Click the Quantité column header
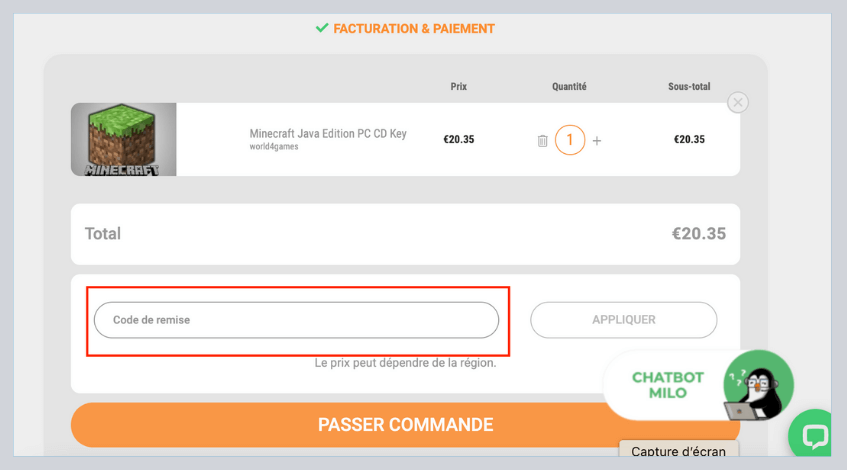 coord(569,87)
